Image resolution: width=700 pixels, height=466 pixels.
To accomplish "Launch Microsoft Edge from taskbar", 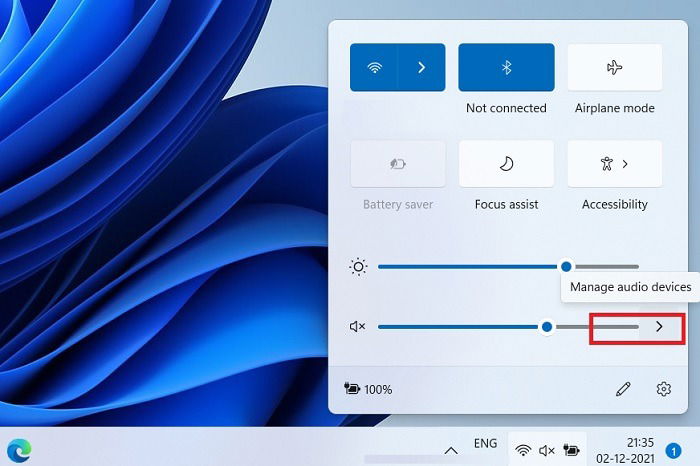I will (19, 450).
